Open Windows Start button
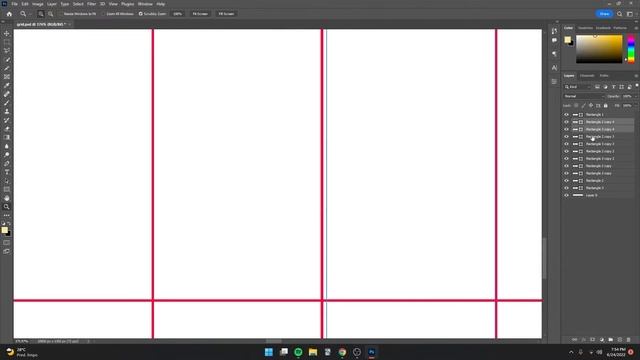Screen dimensions: 640x360 269,352
